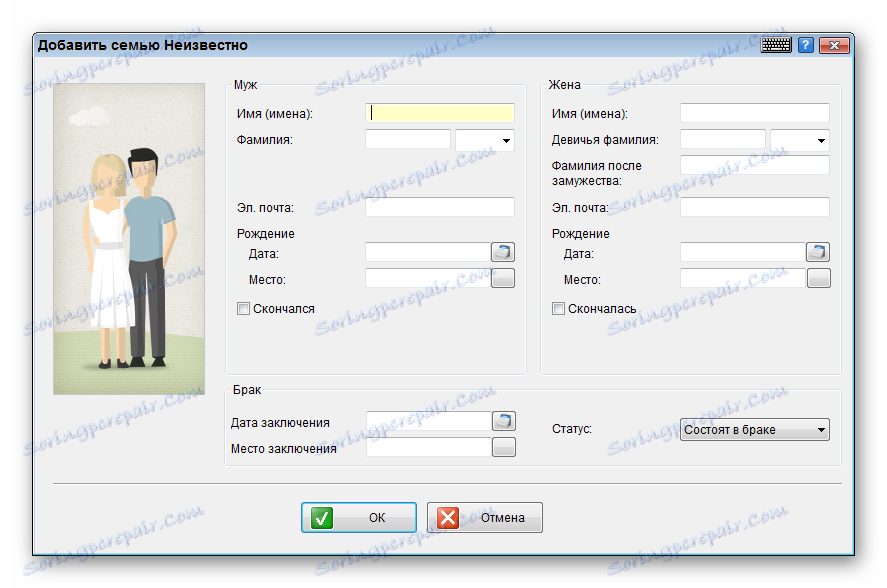Click husband's birth Дата field

[428, 252]
